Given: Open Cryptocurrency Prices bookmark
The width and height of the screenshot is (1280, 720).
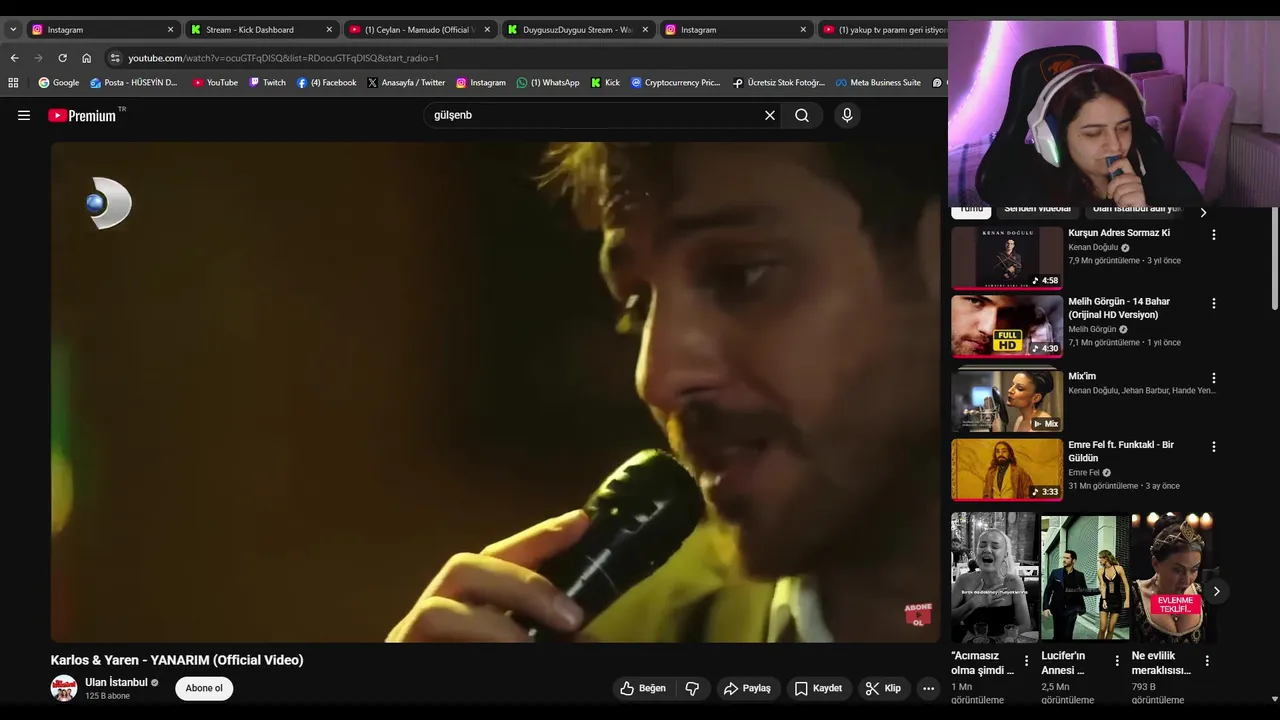Looking at the screenshot, I should (x=675, y=83).
